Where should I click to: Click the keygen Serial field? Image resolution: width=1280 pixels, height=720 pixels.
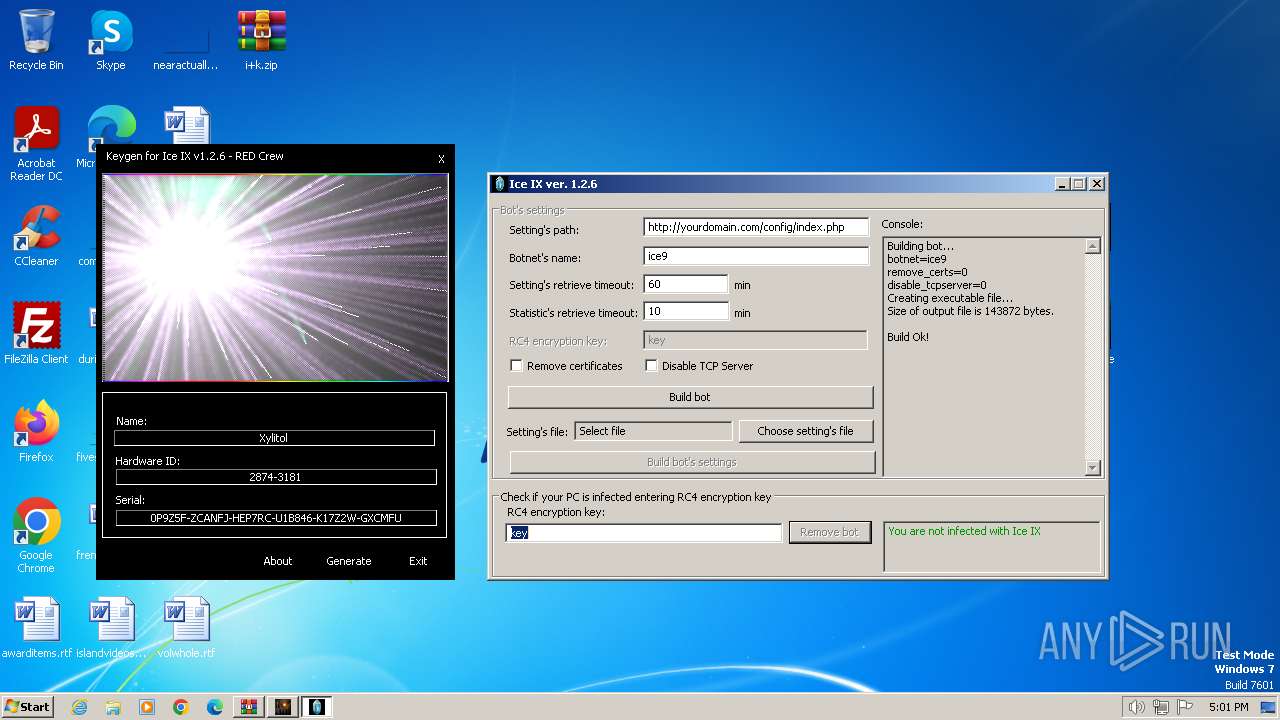pyautogui.click(x=276, y=518)
